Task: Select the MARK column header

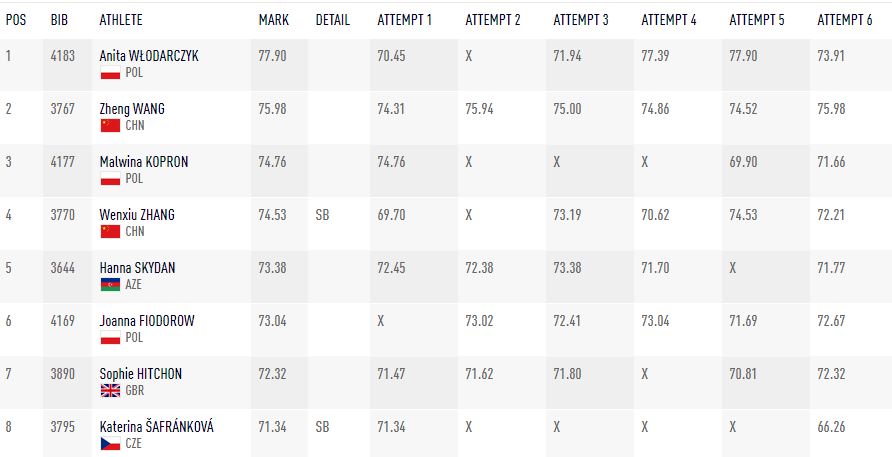Action: (x=274, y=20)
